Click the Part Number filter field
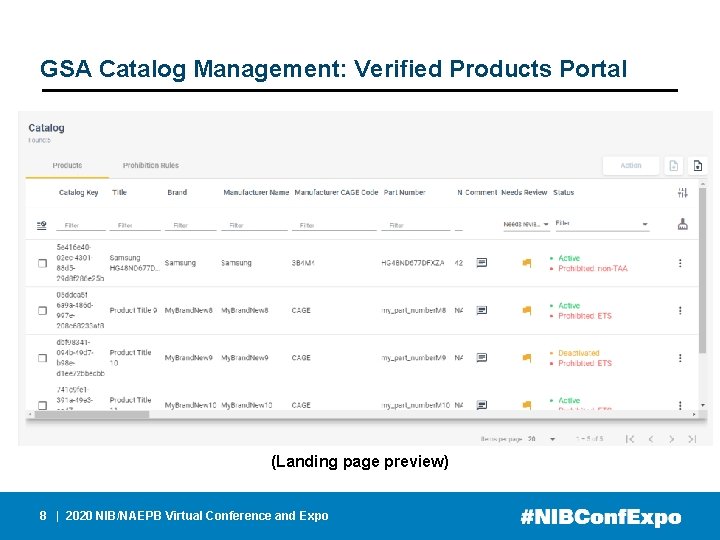This screenshot has width=720, height=540. point(416,225)
